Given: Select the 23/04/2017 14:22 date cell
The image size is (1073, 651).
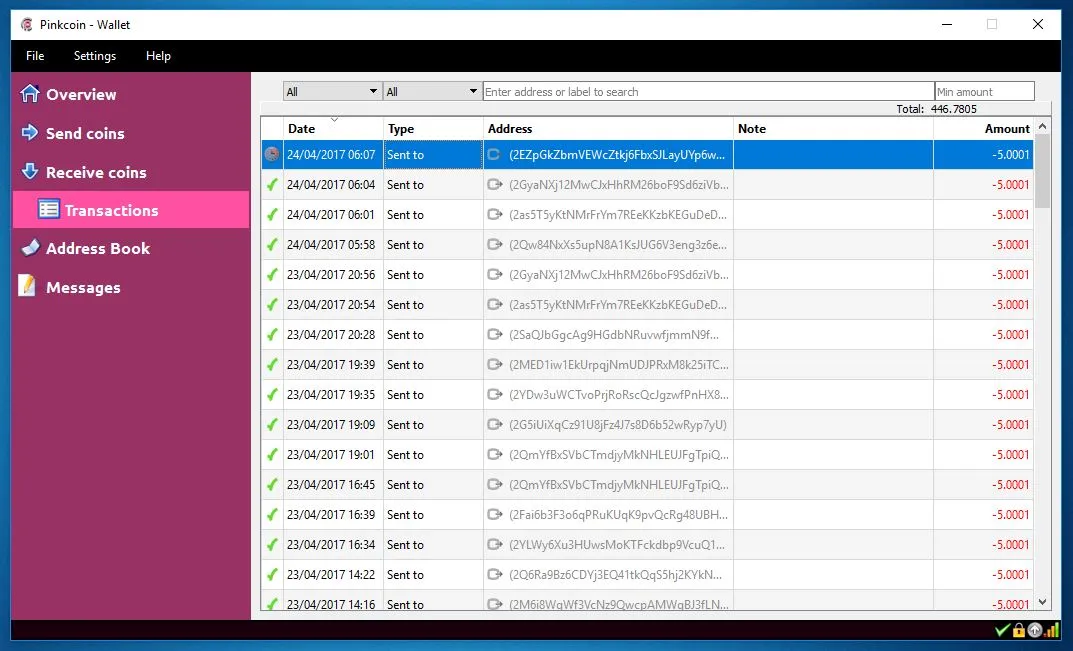Looking at the screenshot, I should (333, 575).
